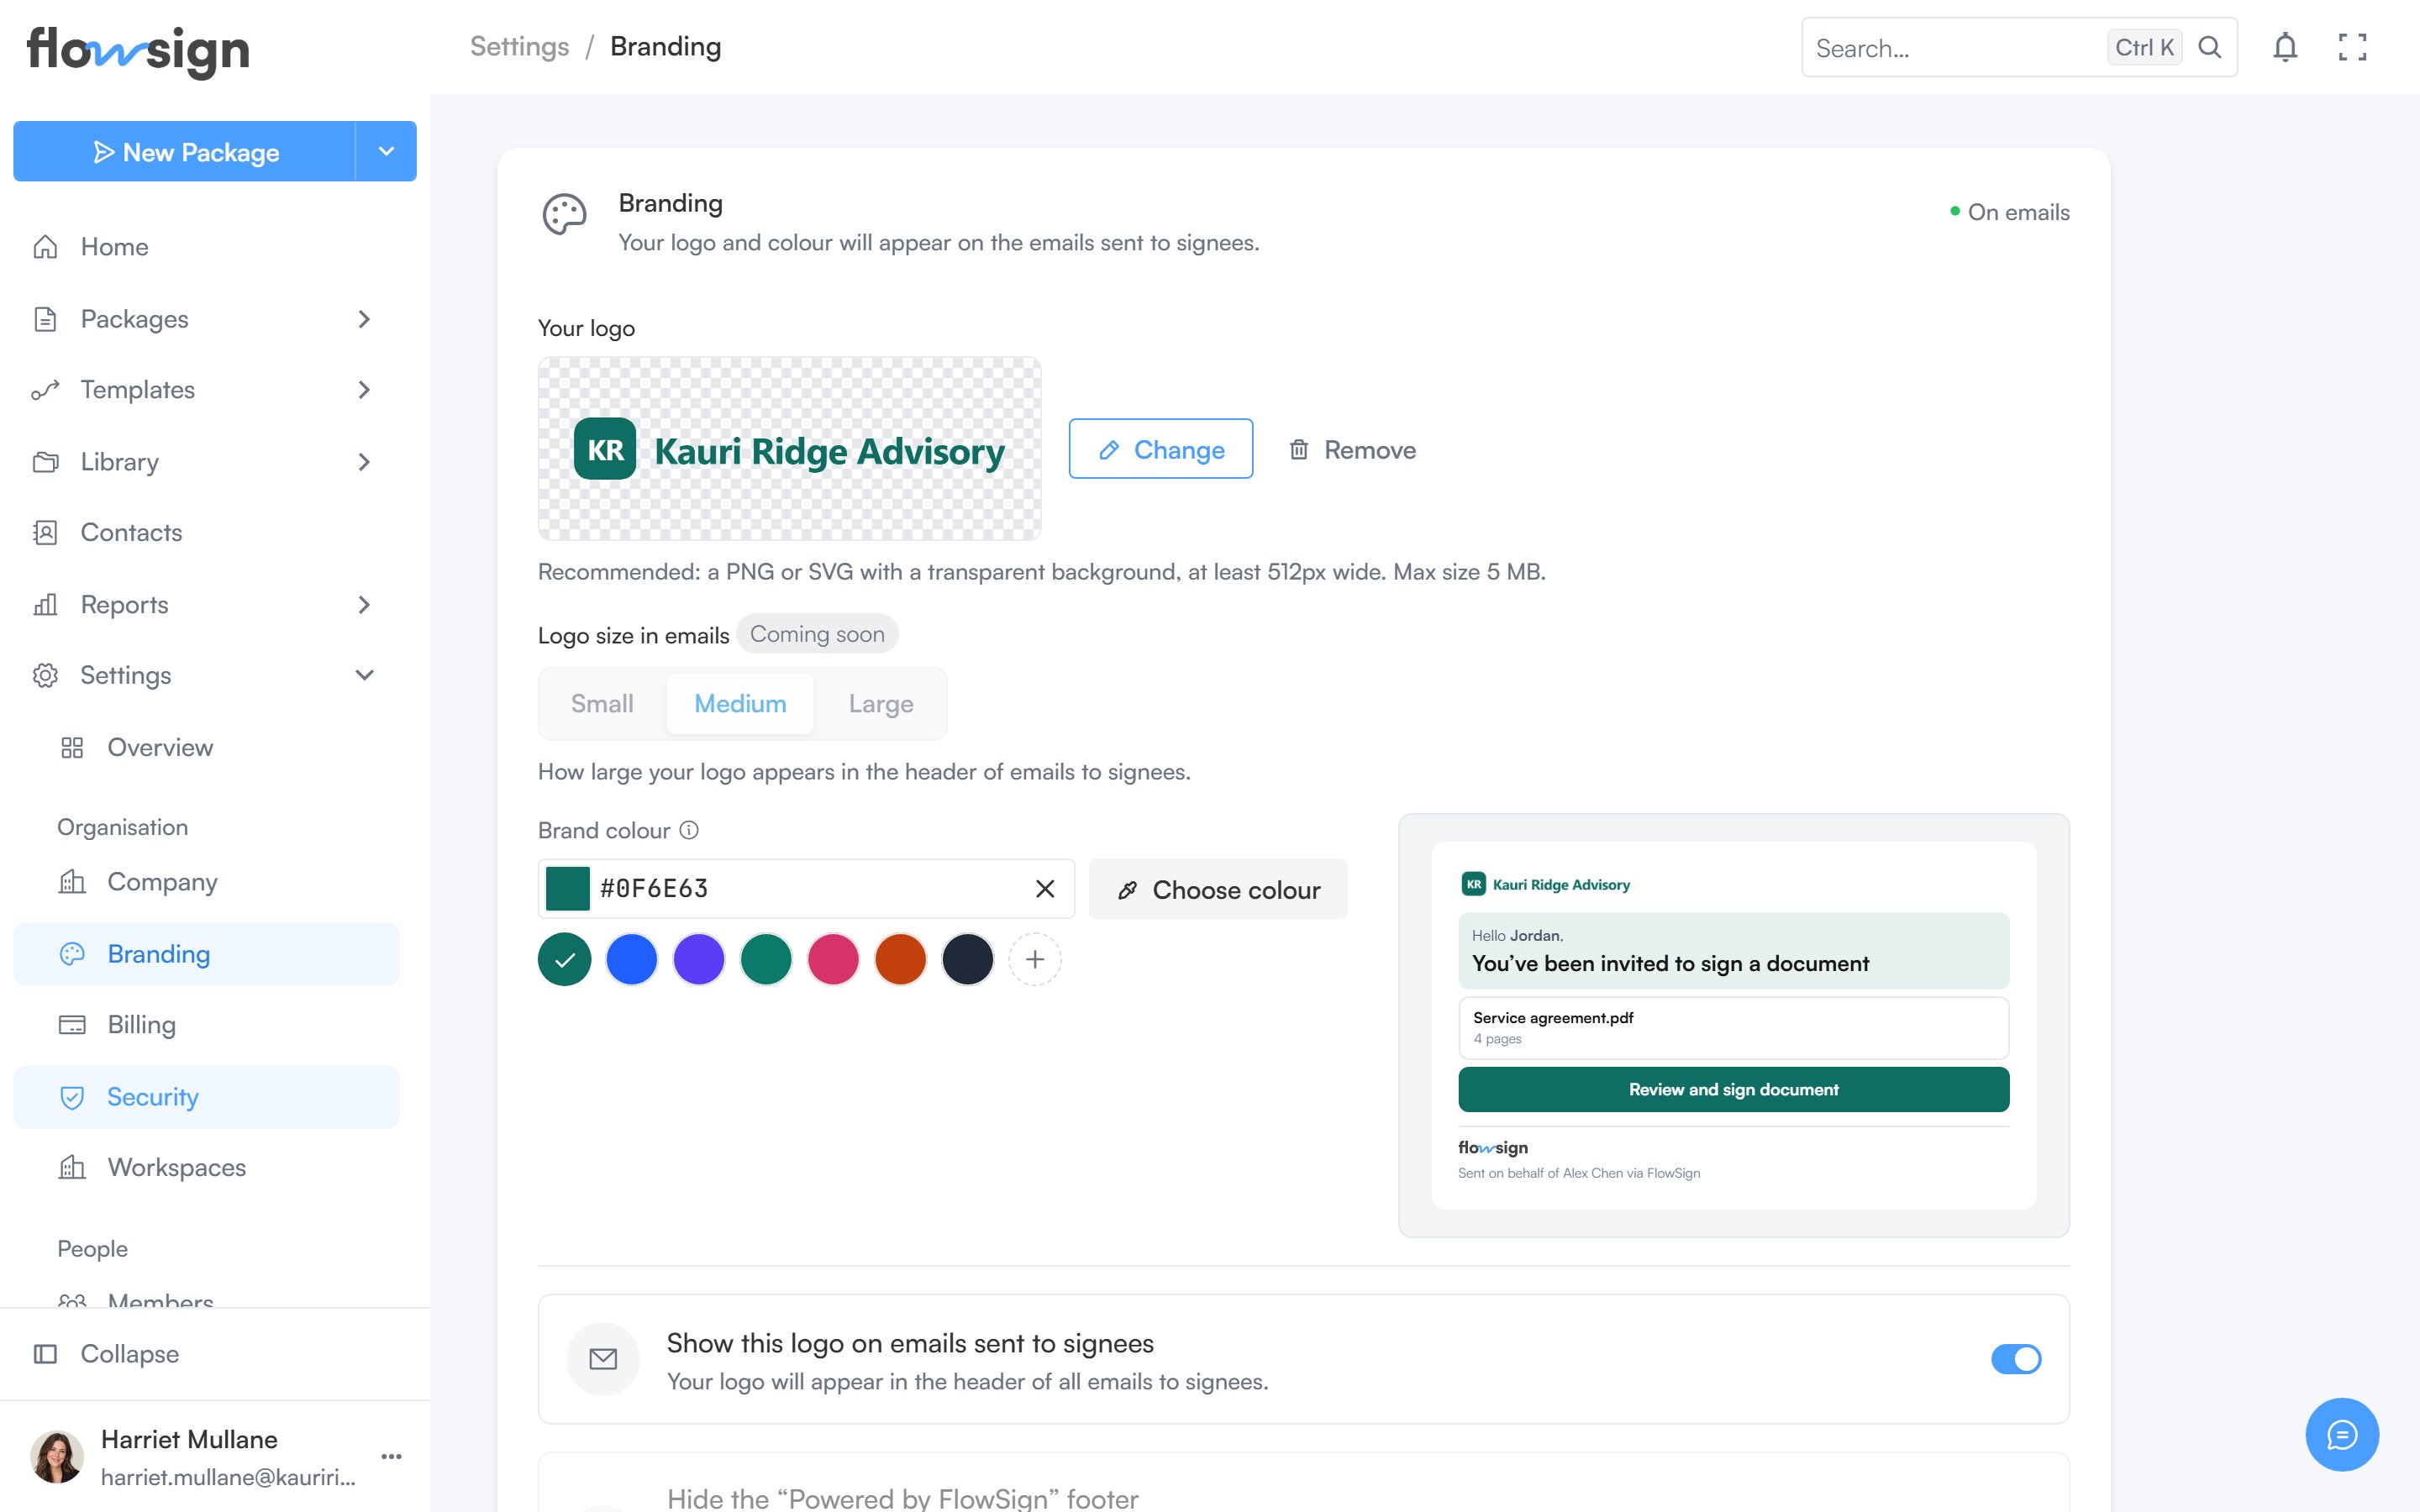The width and height of the screenshot is (2420, 1512).
Task: Click Review and sign document preview button
Action: [1733, 1089]
